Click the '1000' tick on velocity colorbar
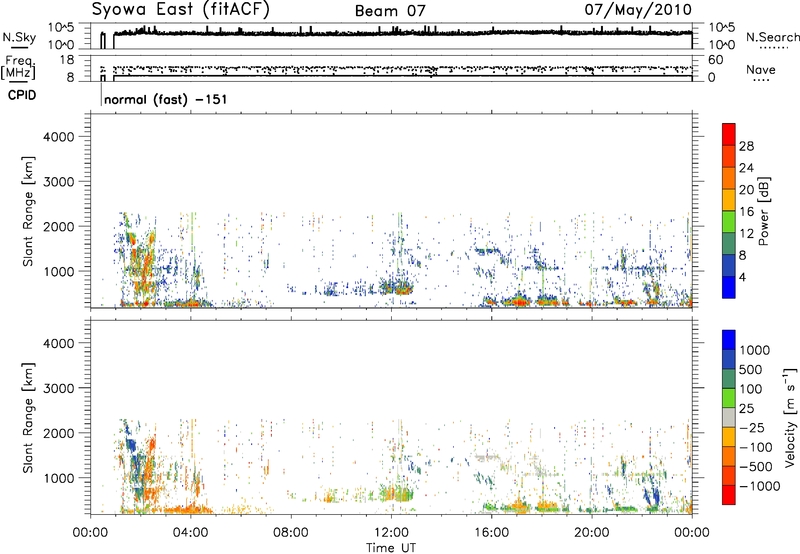 pos(754,350)
